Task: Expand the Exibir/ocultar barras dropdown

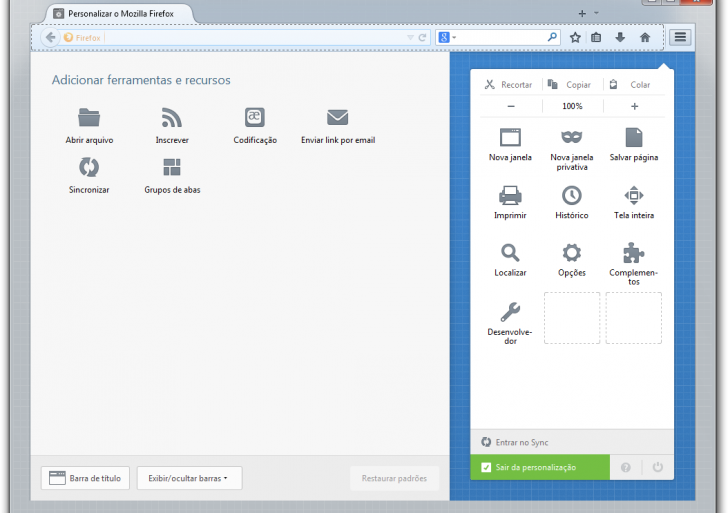Action: pos(189,478)
